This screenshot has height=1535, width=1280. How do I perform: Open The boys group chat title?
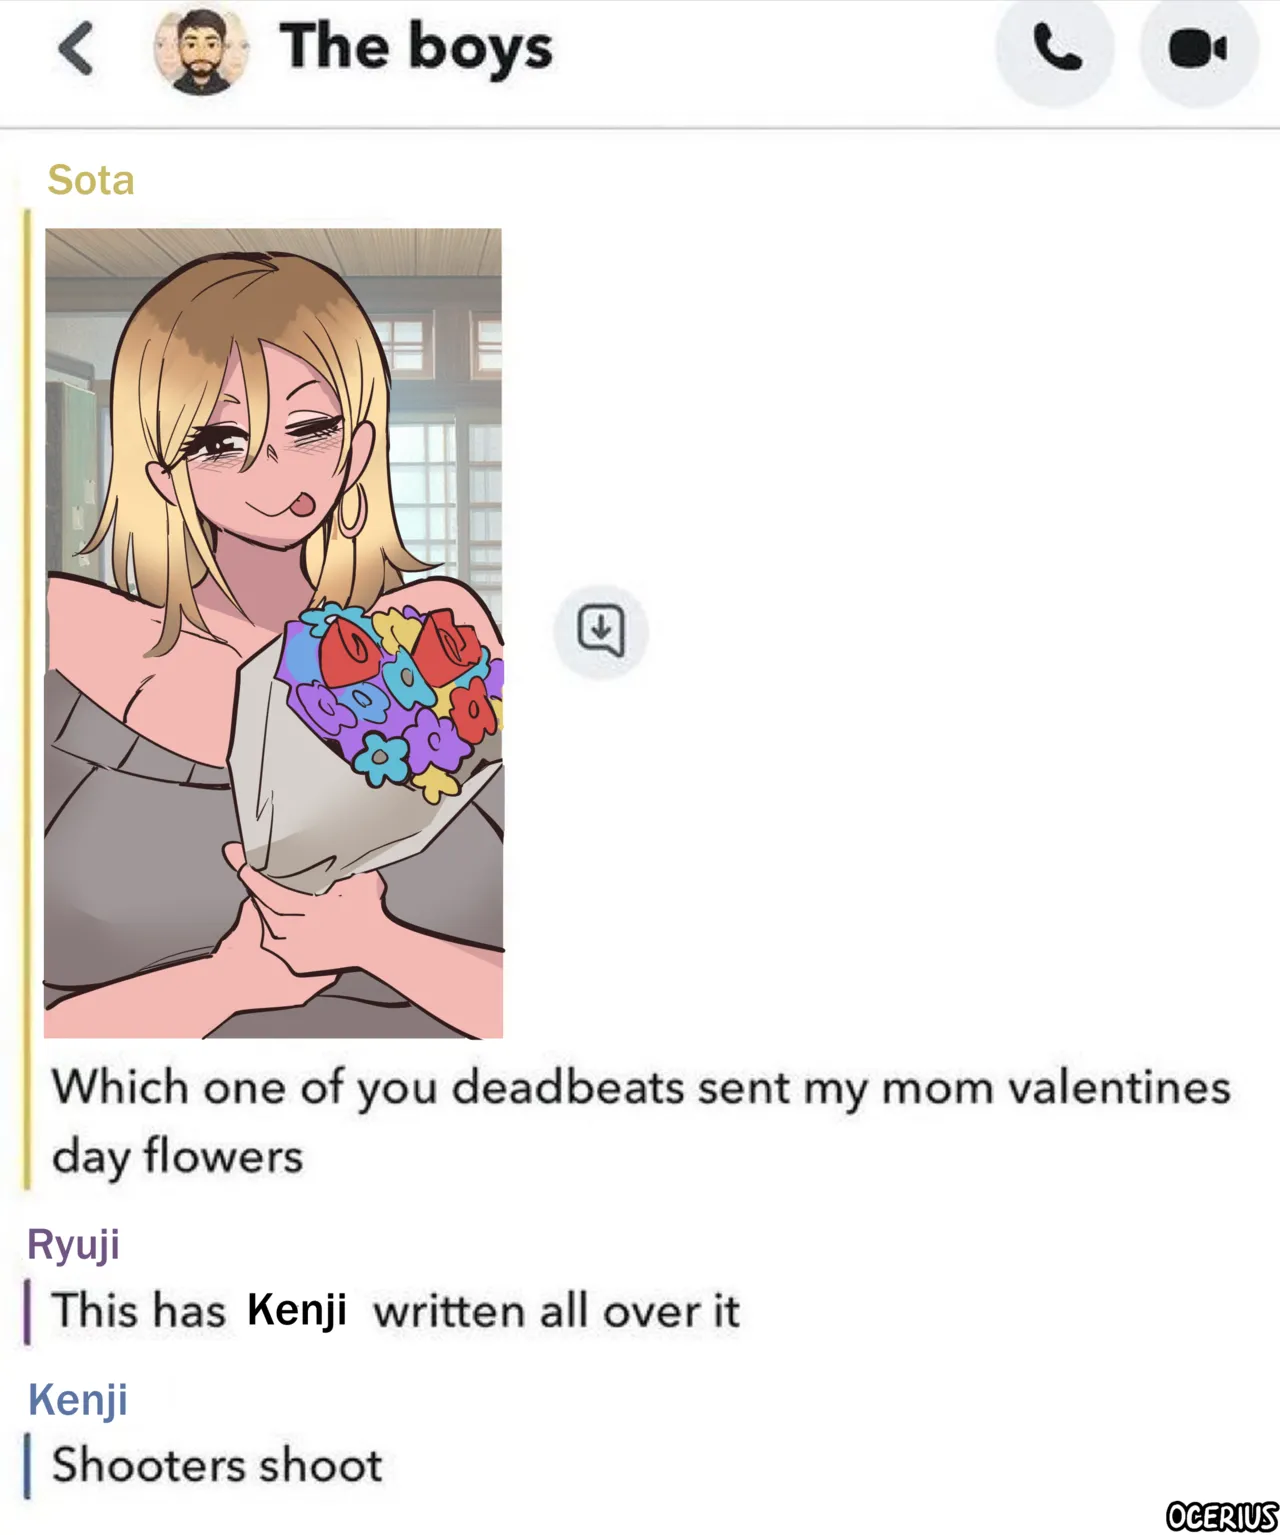(x=416, y=47)
